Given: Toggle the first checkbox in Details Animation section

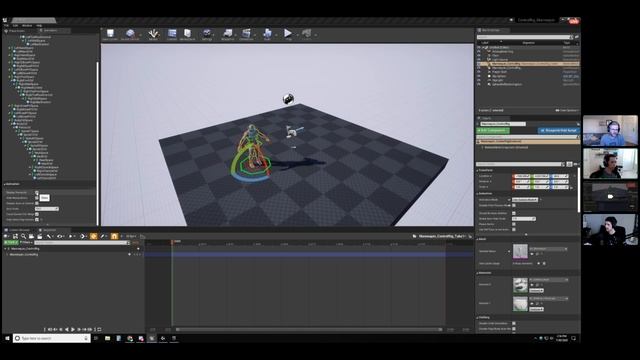Looking at the screenshot, I should pyautogui.click(x=513, y=205).
